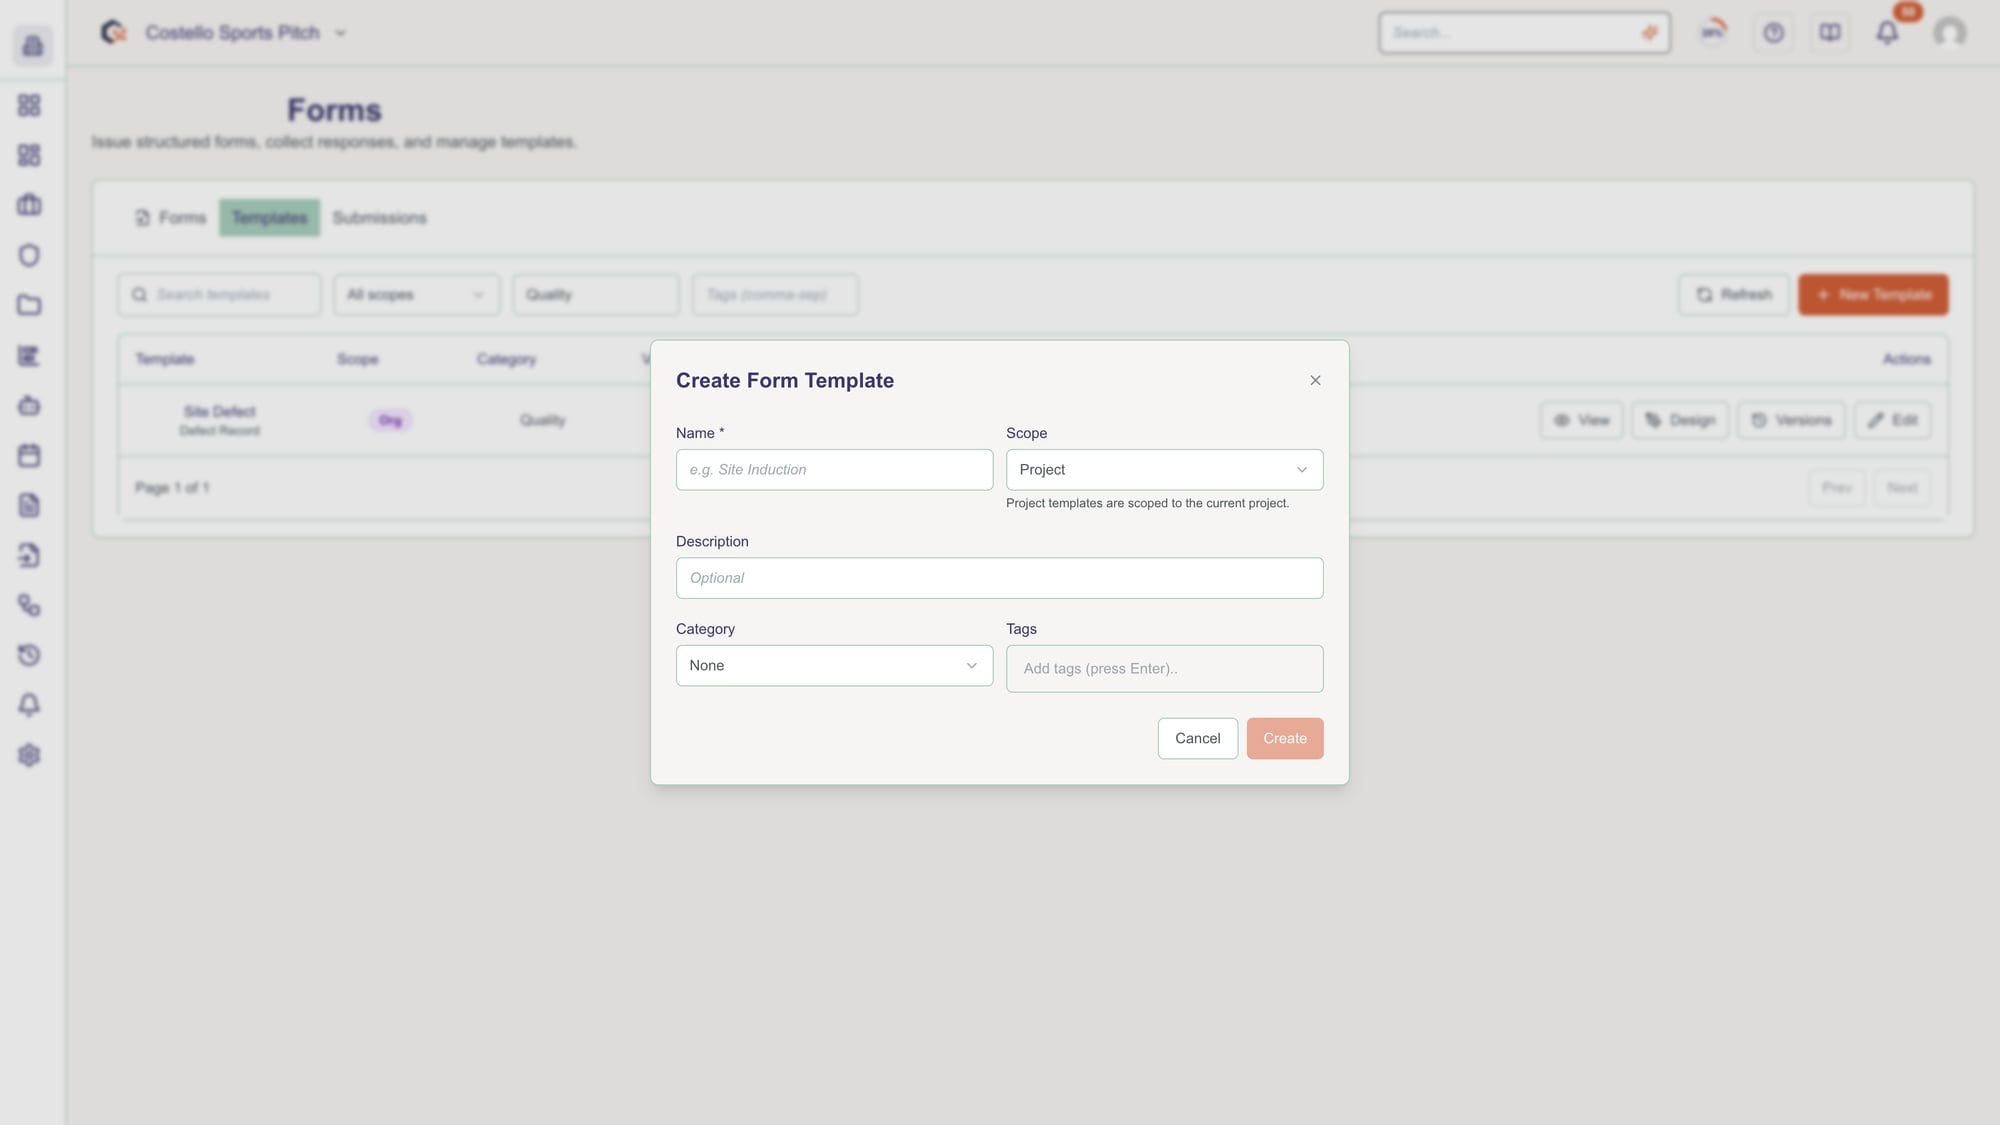Open the shield safety section in sidebar
The height and width of the screenshot is (1125, 2000).
pos(30,255)
